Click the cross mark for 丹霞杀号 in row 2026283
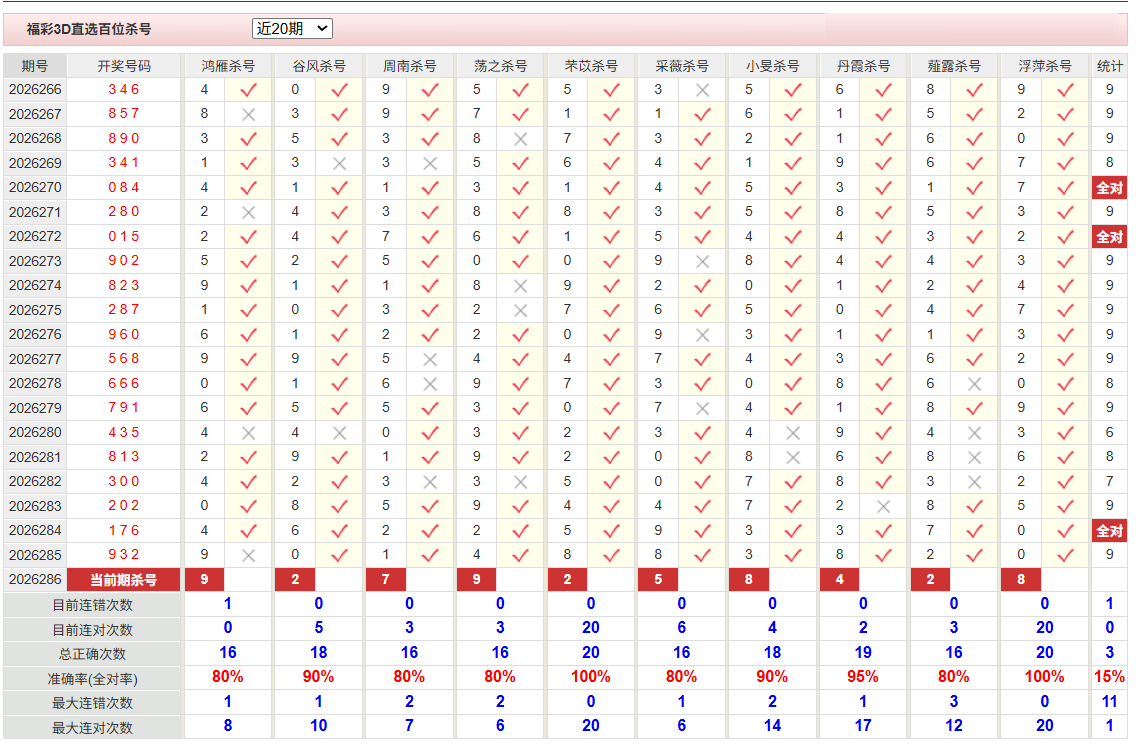The height and width of the screenshot is (754, 1141). point(883,507)
